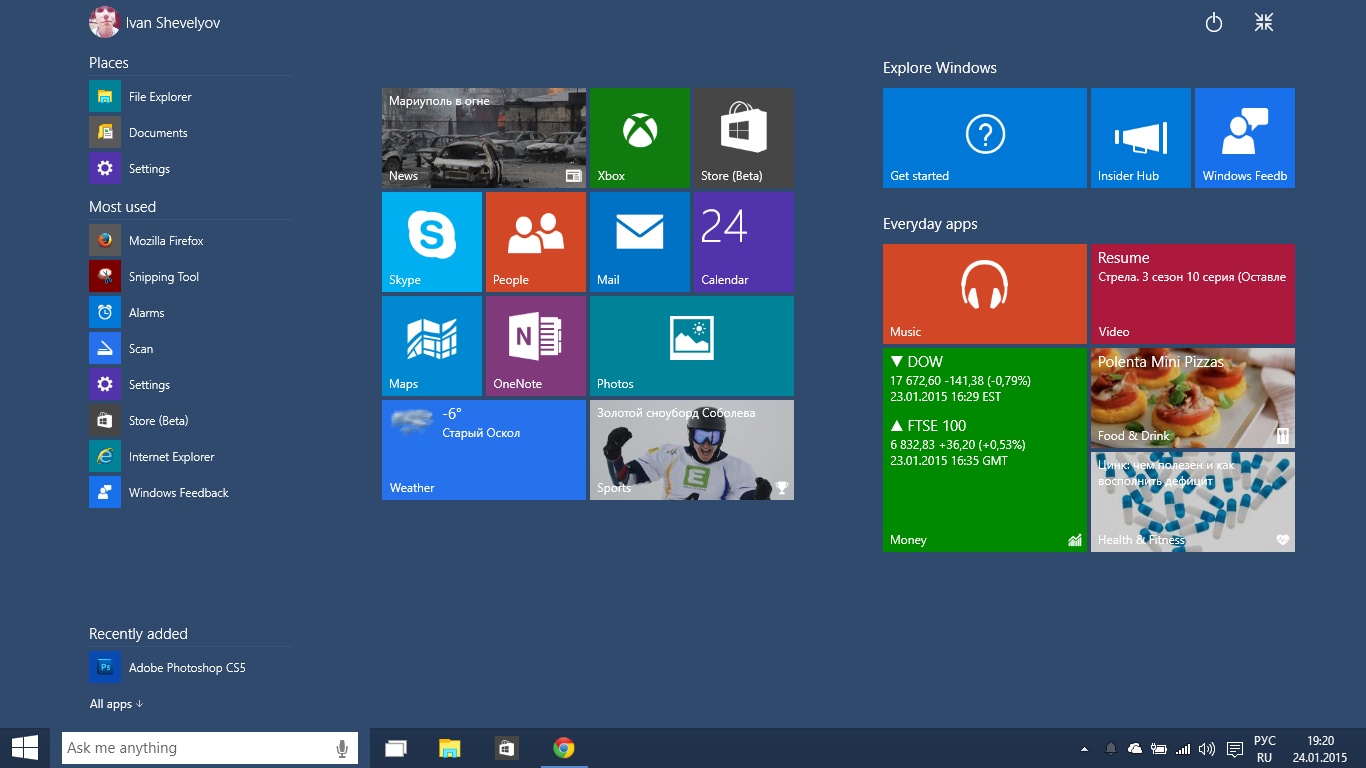Open the Store icon on the taskbar

(507, 748)
